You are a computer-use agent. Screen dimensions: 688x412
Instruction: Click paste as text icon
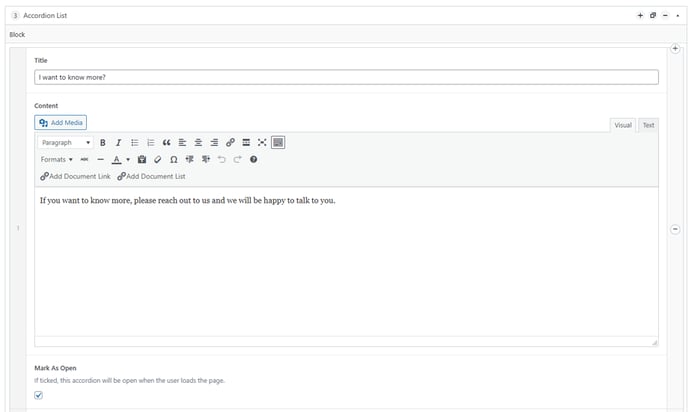pos(142,159)
